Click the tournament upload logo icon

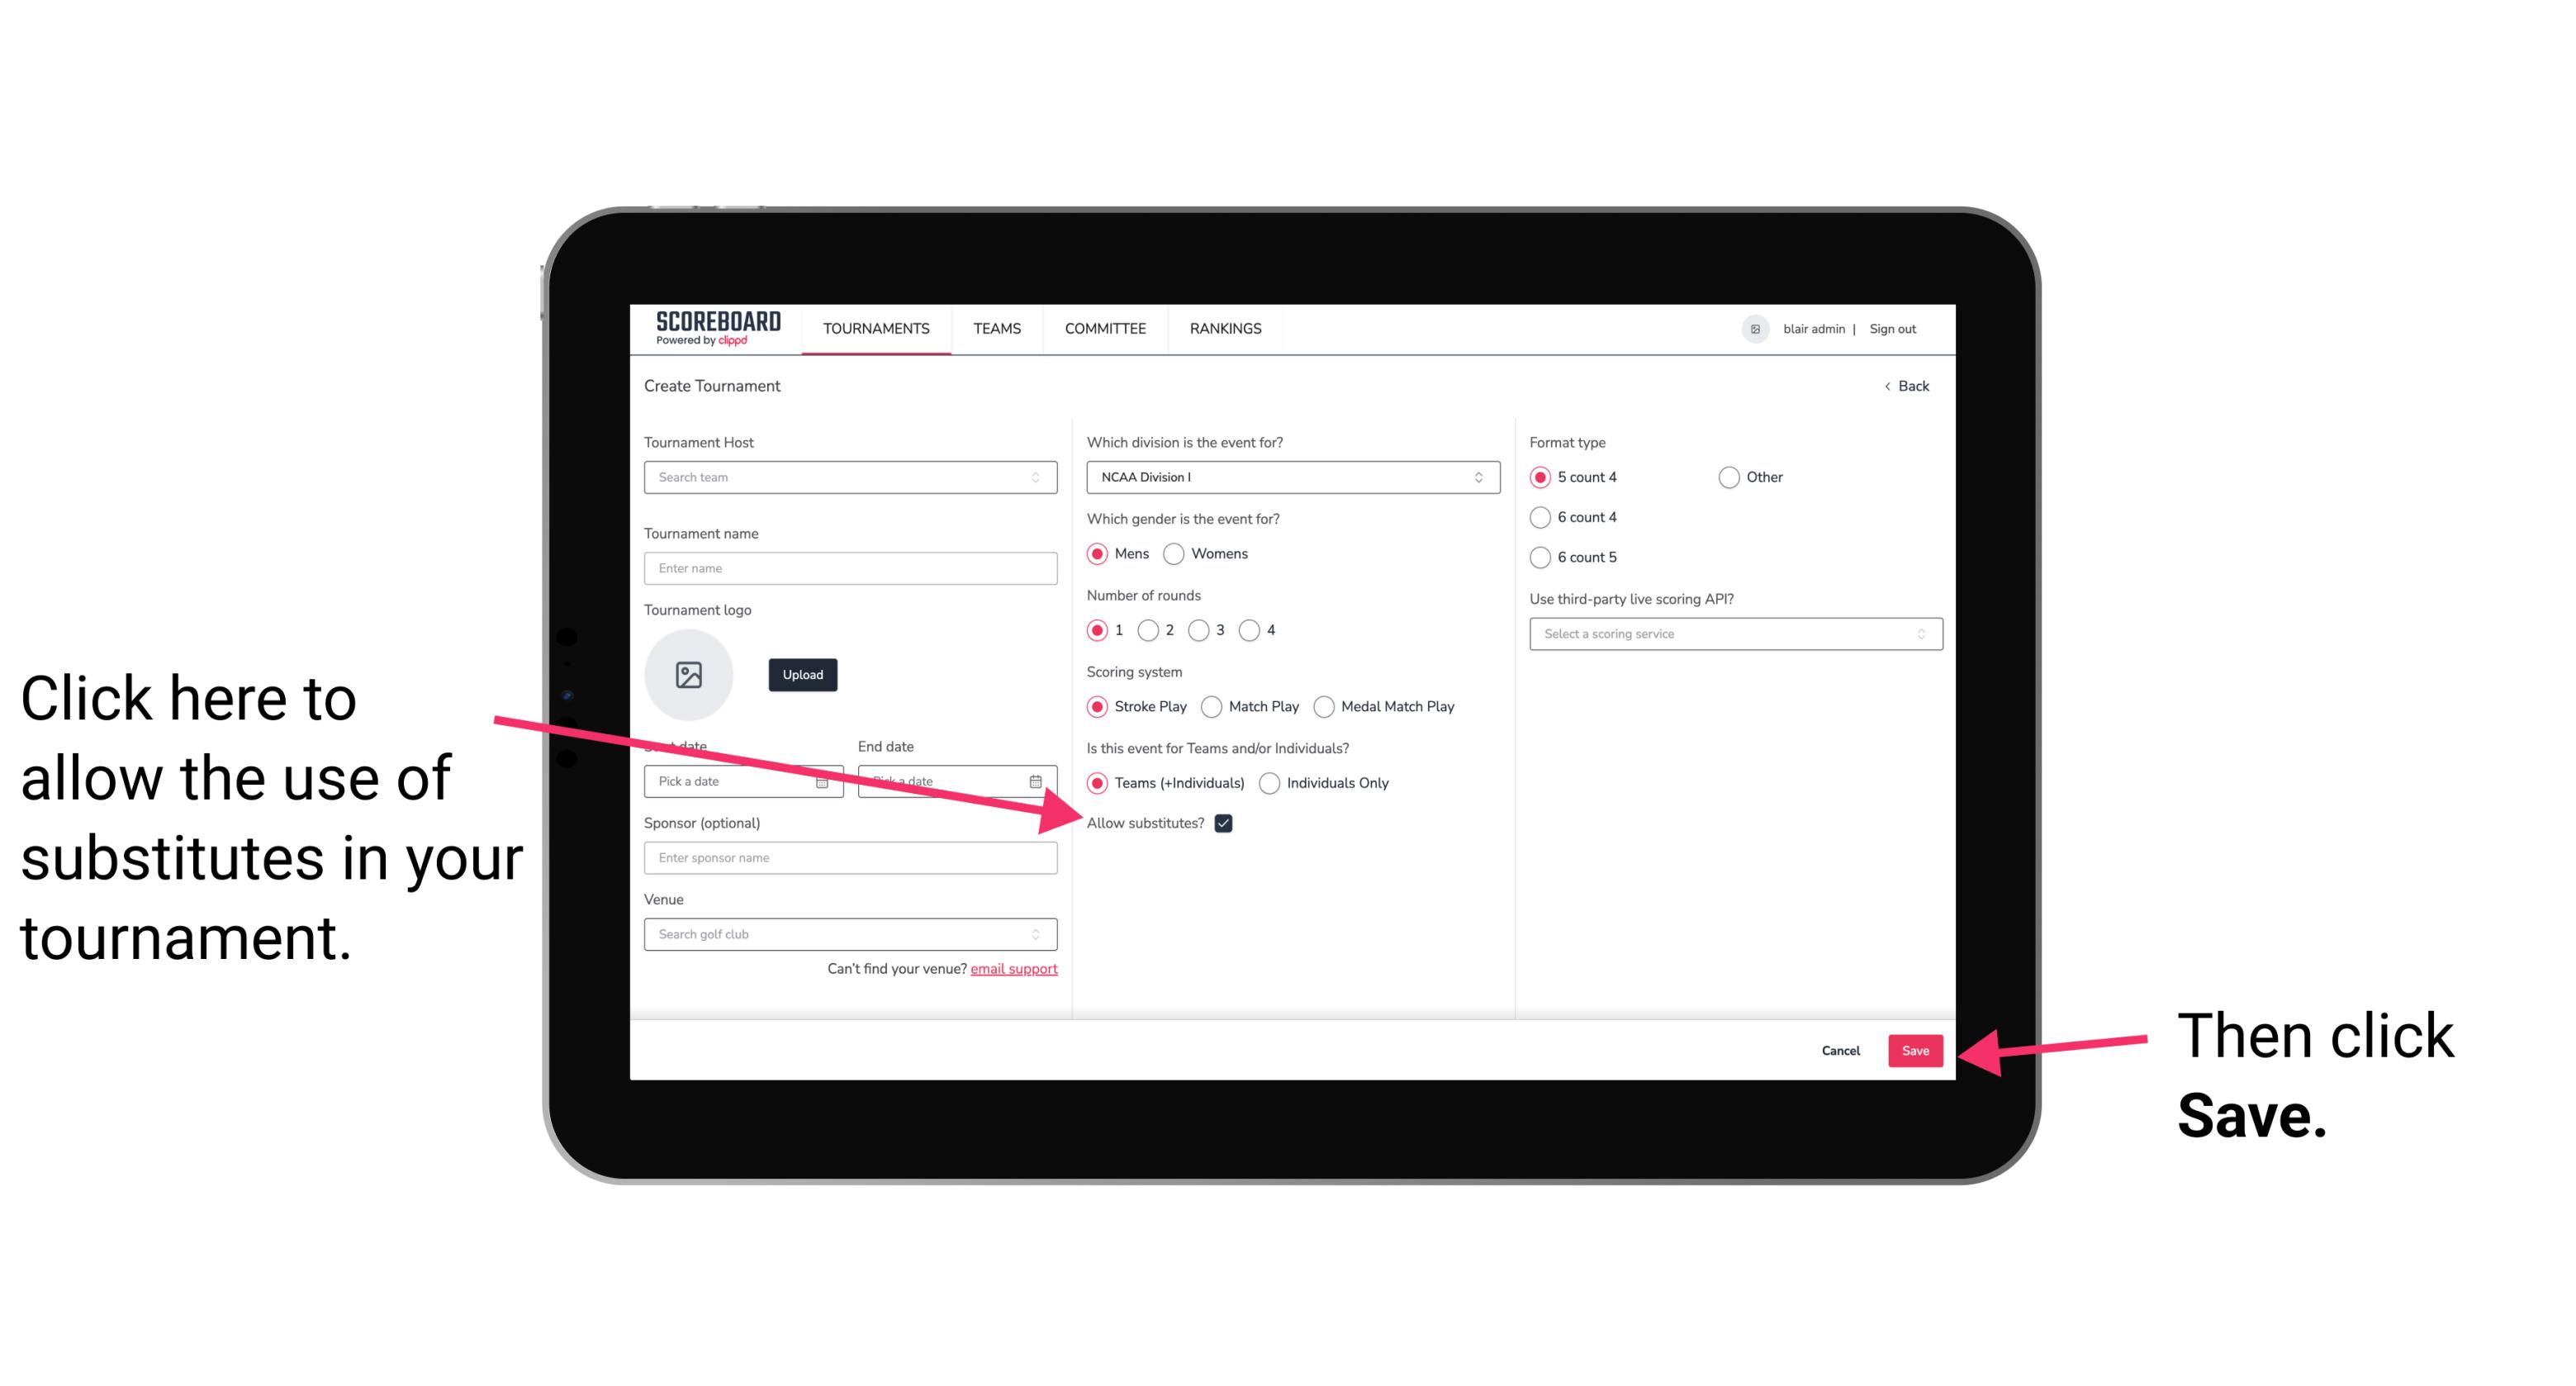689,674
